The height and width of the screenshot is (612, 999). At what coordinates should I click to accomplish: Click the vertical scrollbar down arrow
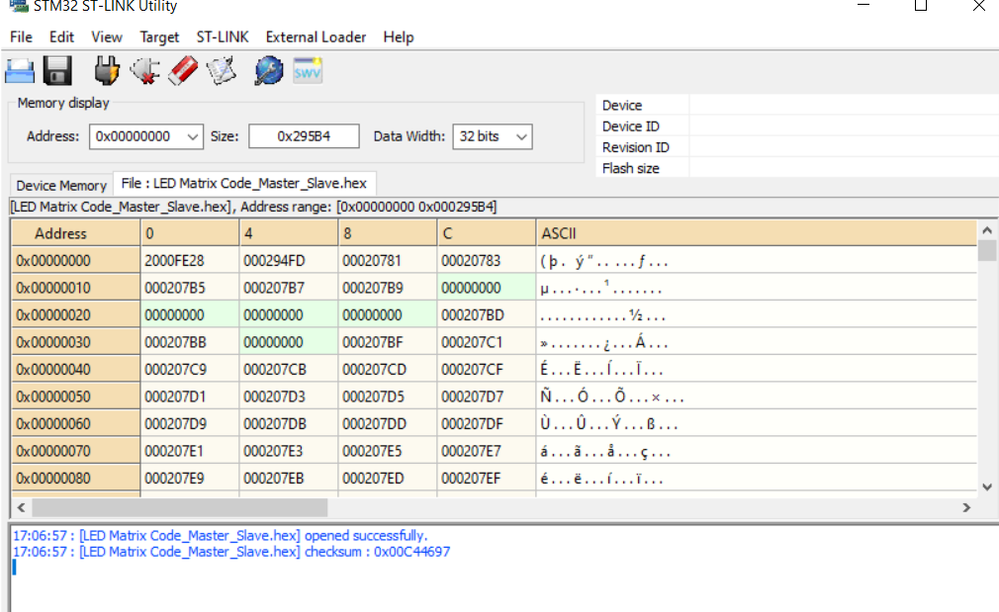pyautogui.click(x=987, y=487)
